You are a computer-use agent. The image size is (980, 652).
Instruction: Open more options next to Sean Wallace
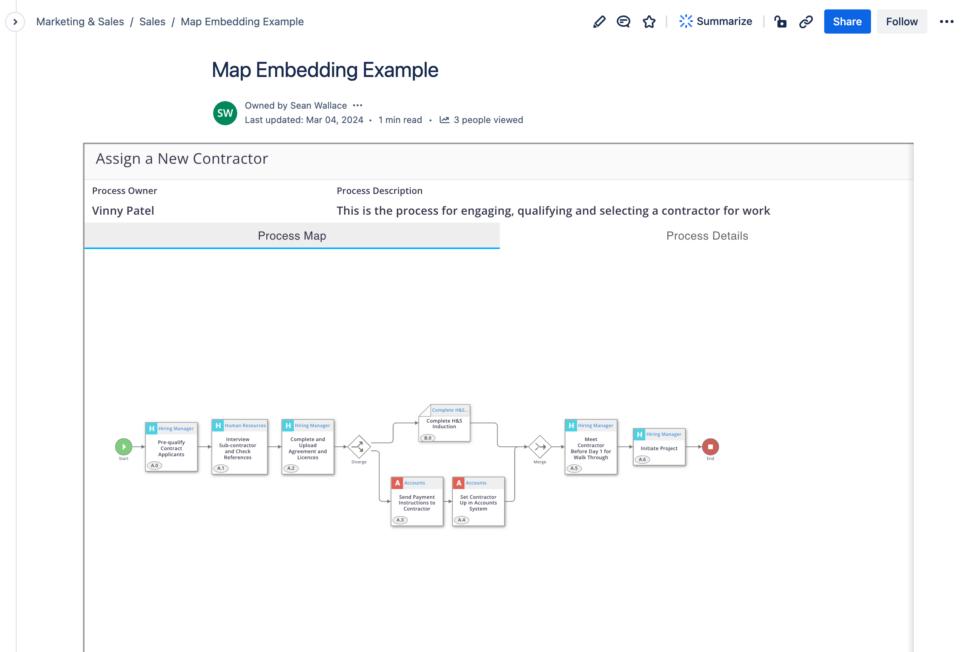pyautogui.click(x=357, y=105)
